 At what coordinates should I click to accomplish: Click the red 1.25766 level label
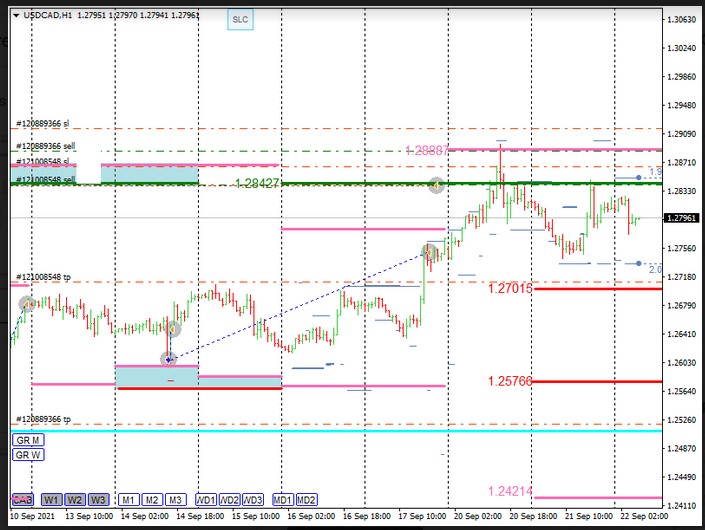click(510, 381)
